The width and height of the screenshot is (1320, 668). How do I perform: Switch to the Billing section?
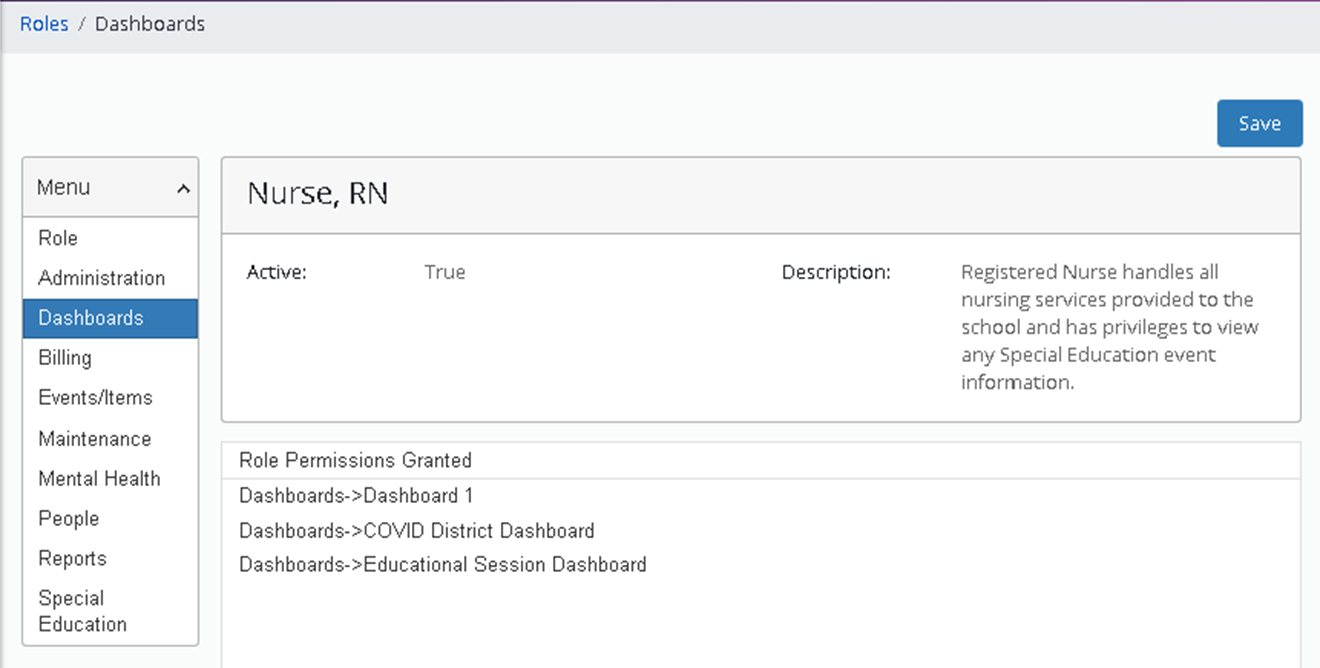click(64, 358)
